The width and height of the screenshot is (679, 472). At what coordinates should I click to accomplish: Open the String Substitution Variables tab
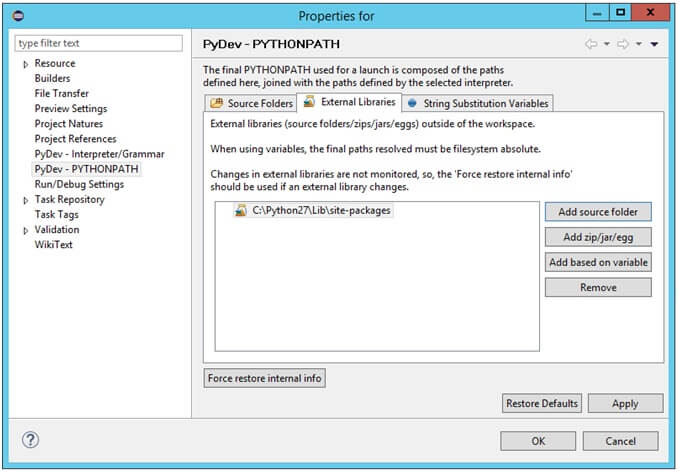pos(478,103)
